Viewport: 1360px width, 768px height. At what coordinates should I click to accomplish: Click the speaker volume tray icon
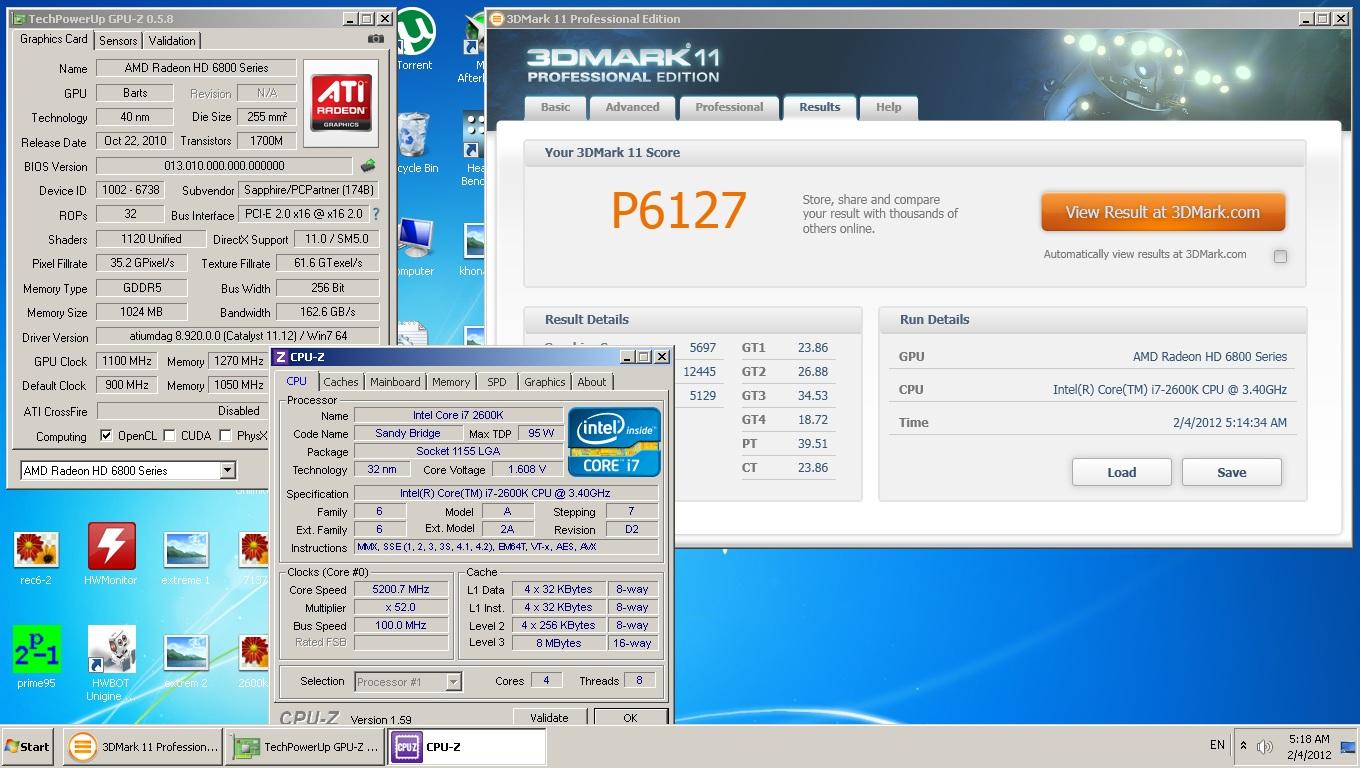[x=1265, y=746]
